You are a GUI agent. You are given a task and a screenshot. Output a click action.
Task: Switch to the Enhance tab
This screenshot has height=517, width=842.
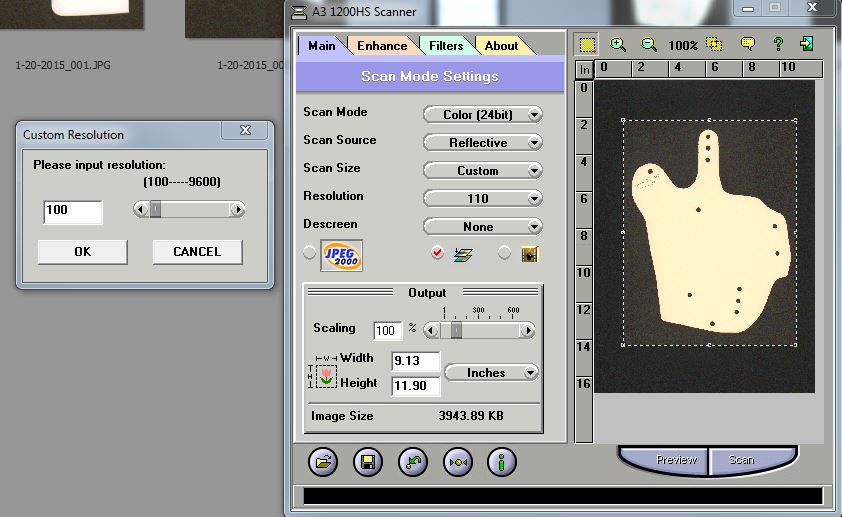tap(382, 46)
